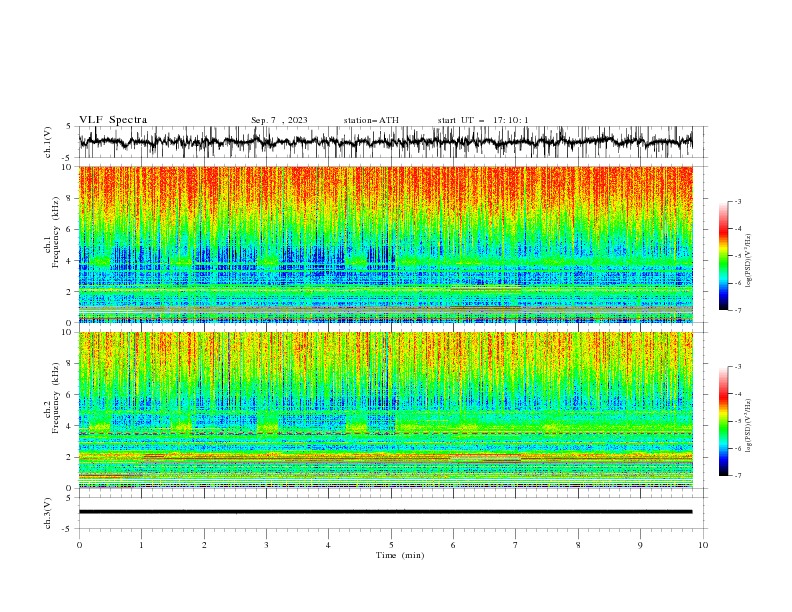Viewport: 792px width, 612px height.
Task: Click the upper PSD color scale bar
Action: pyautogui.click(x=723, y=256)
